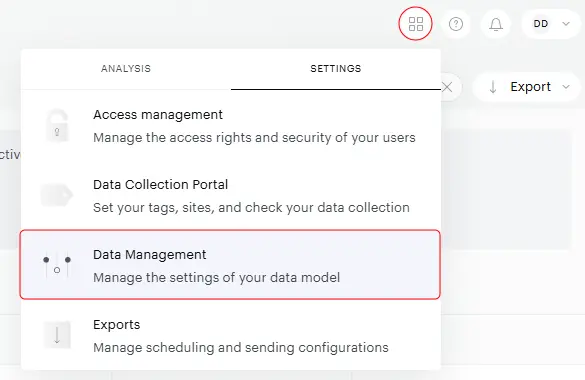Click text 'Manage the settings of your data model'
The image size is (585, 380).
216,277
